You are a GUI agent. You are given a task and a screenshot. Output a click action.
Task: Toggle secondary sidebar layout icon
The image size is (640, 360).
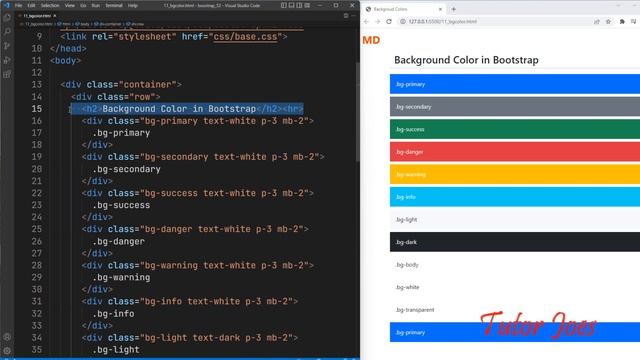click(299, 5)
